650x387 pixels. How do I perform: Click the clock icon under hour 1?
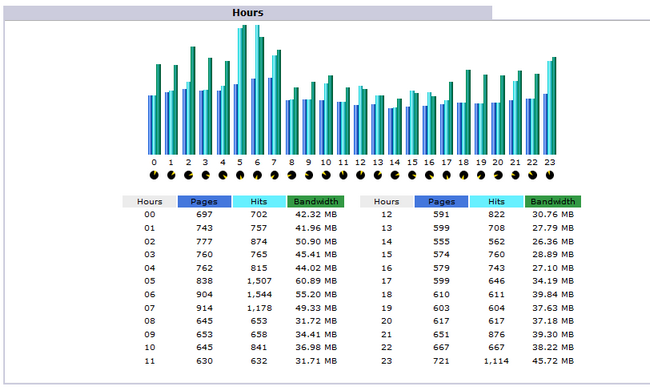[x=171, y=175]
